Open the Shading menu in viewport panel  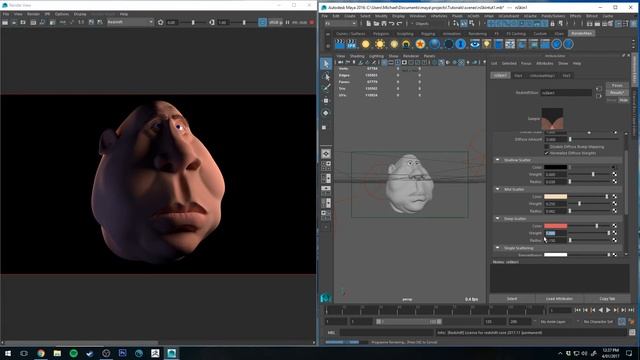[357, 56]
